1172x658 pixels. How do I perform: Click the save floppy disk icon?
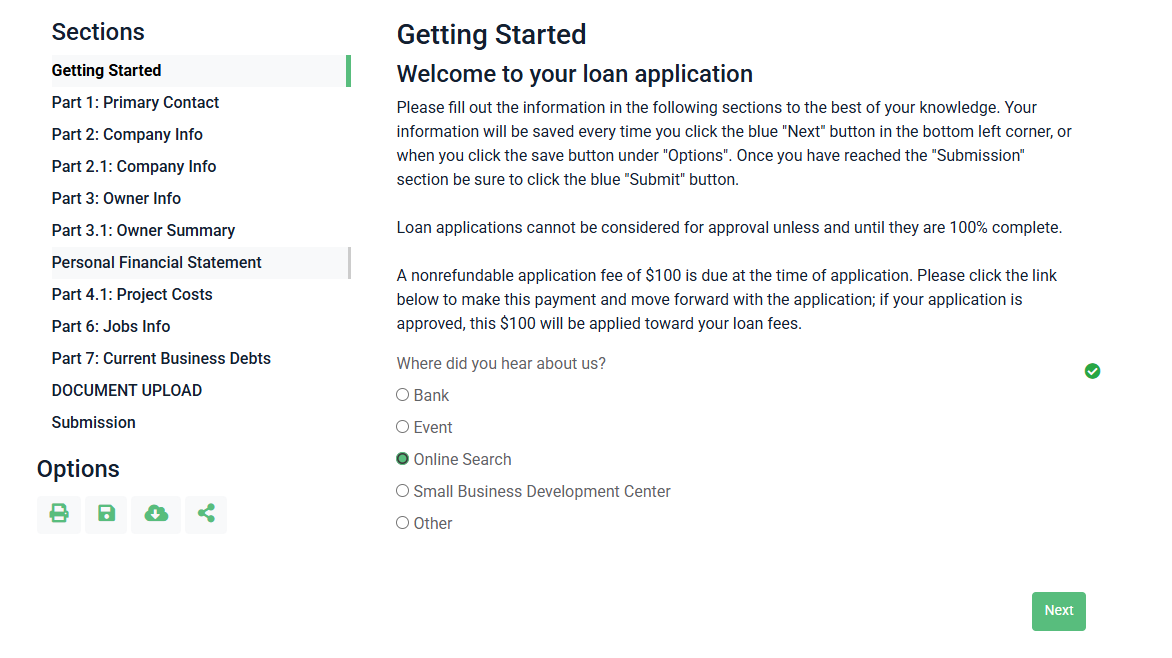point(106,514)
